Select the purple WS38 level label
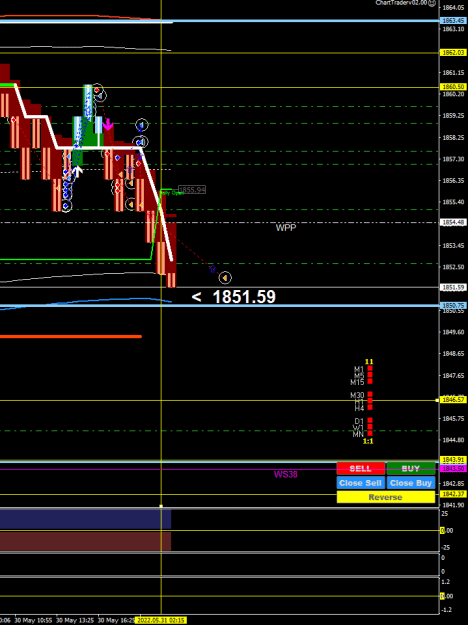 [x=285, y=474]
